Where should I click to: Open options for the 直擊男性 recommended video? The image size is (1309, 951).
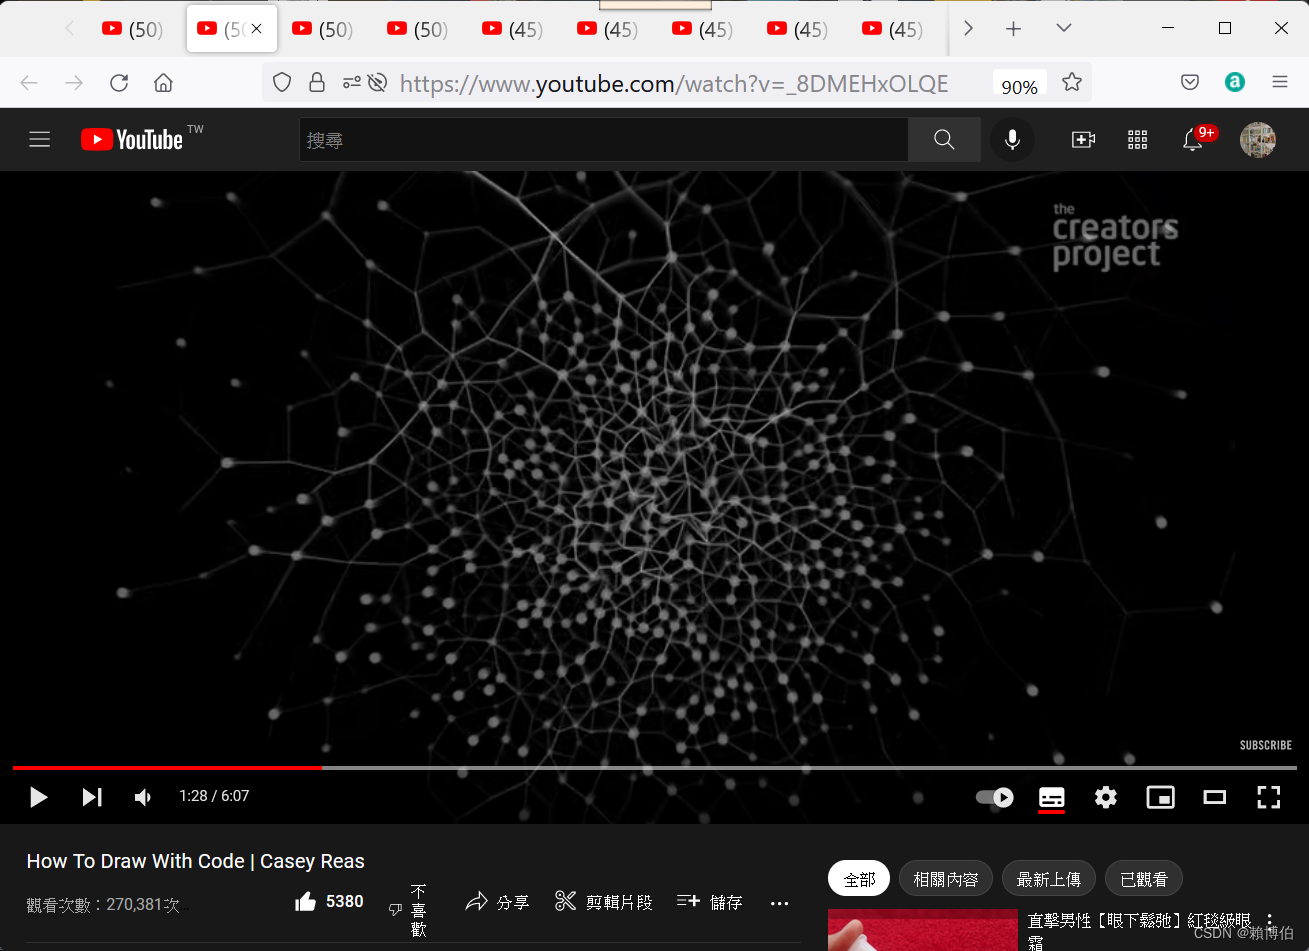pyautogui.click(x=1270, y=921)
